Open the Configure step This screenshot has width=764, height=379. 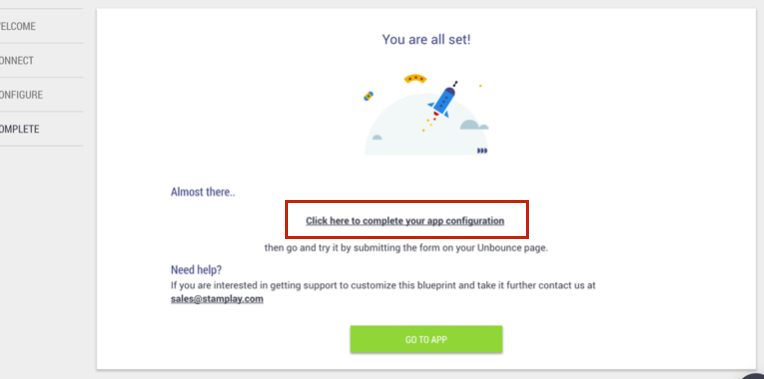point(21,95)
